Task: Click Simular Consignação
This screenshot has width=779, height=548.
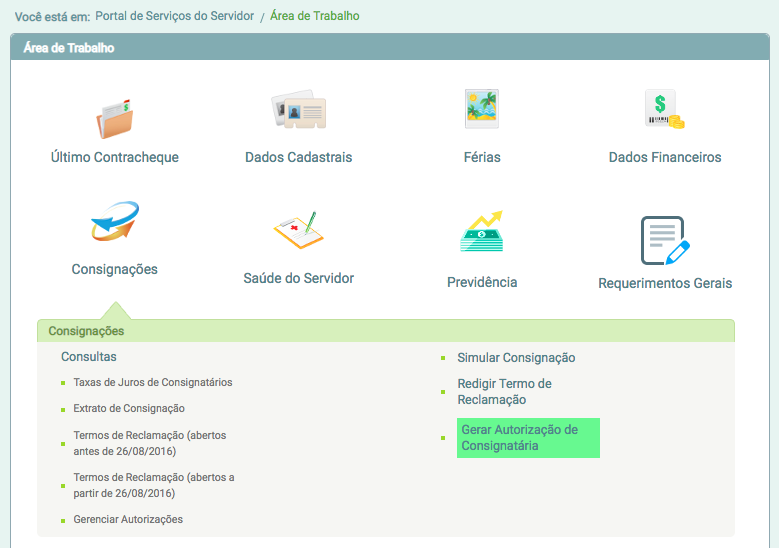Action: 516,358
